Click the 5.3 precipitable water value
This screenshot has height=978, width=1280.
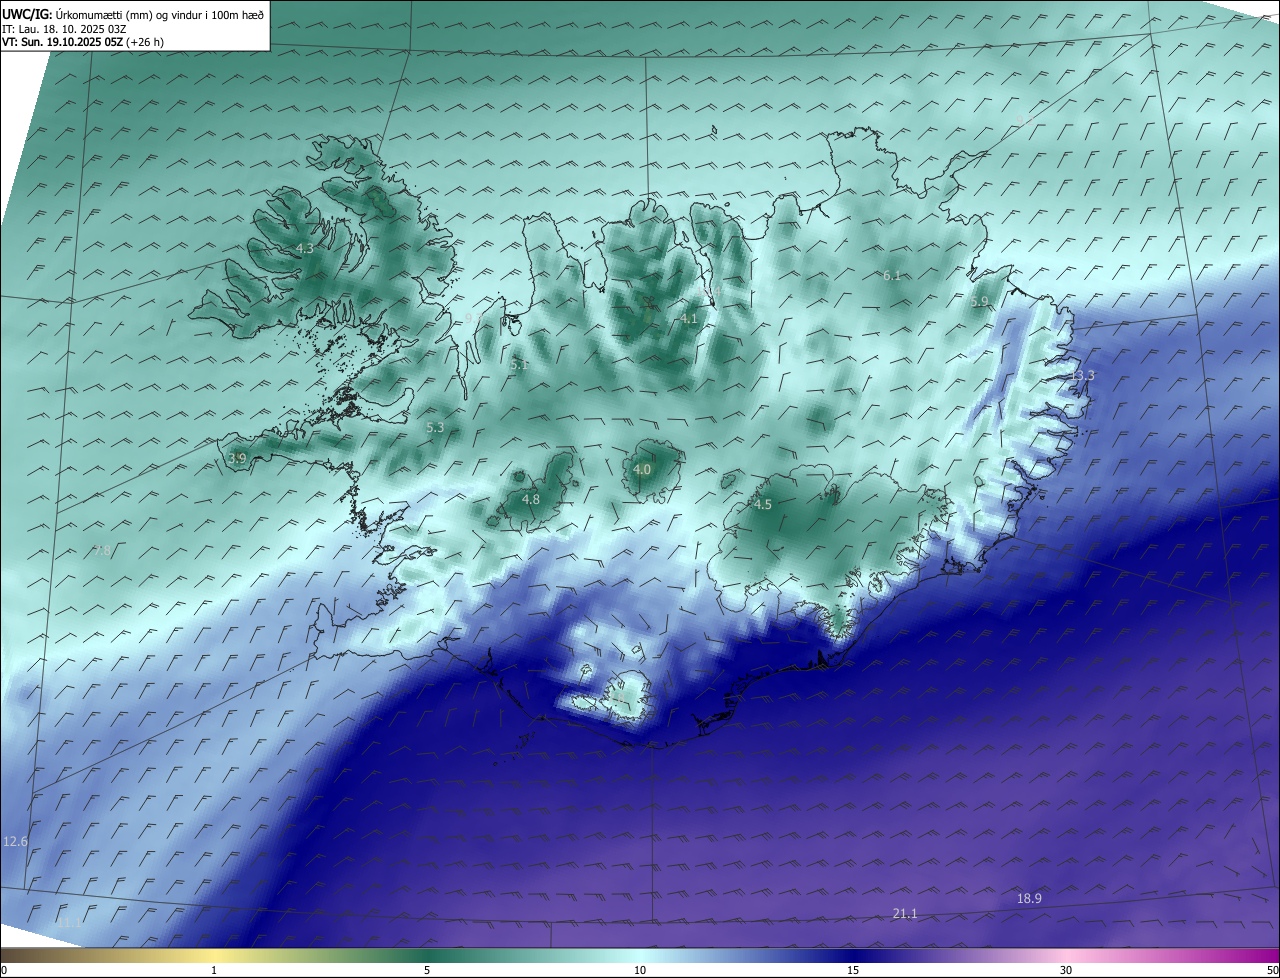(435, 427)
